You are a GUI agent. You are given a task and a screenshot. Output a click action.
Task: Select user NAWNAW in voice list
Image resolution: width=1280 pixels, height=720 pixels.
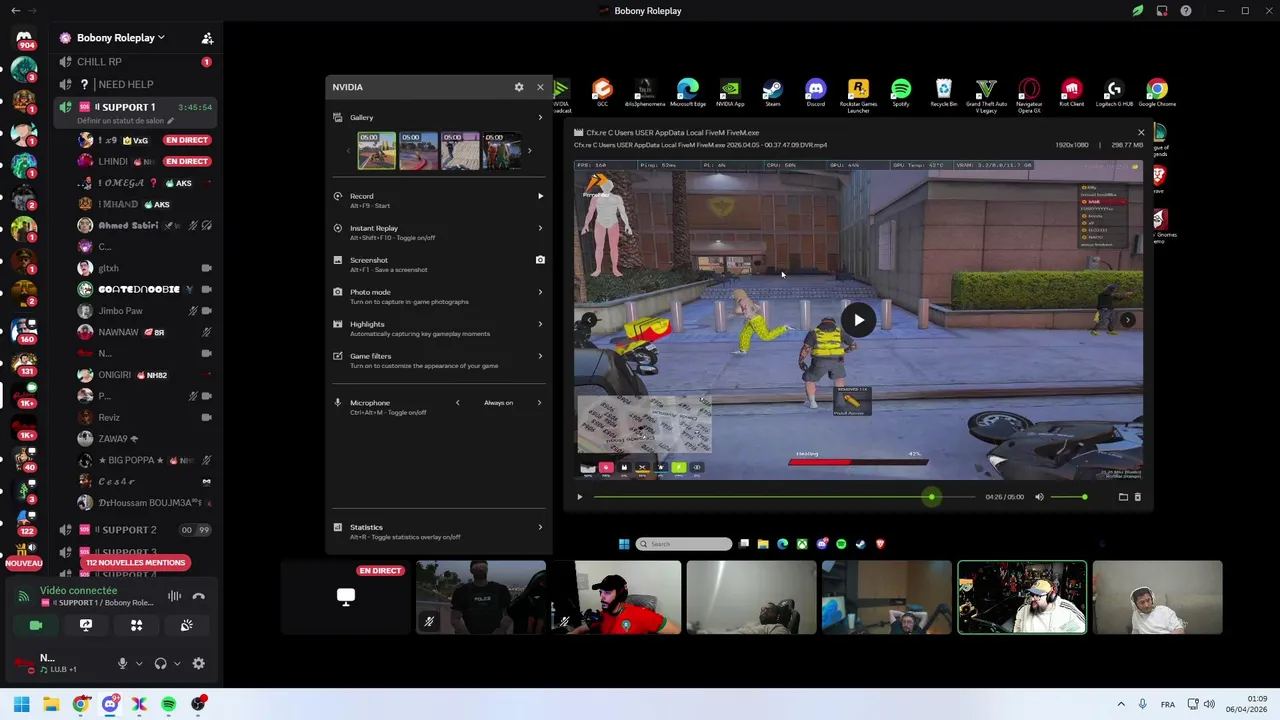coord(147,332)
